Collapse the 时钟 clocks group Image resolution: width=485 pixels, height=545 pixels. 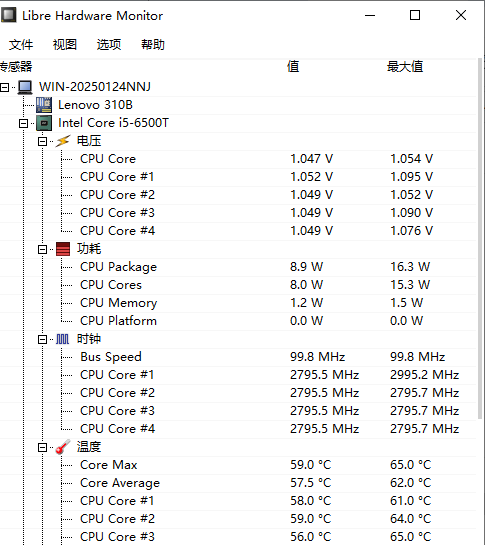[x=42, y=340]
